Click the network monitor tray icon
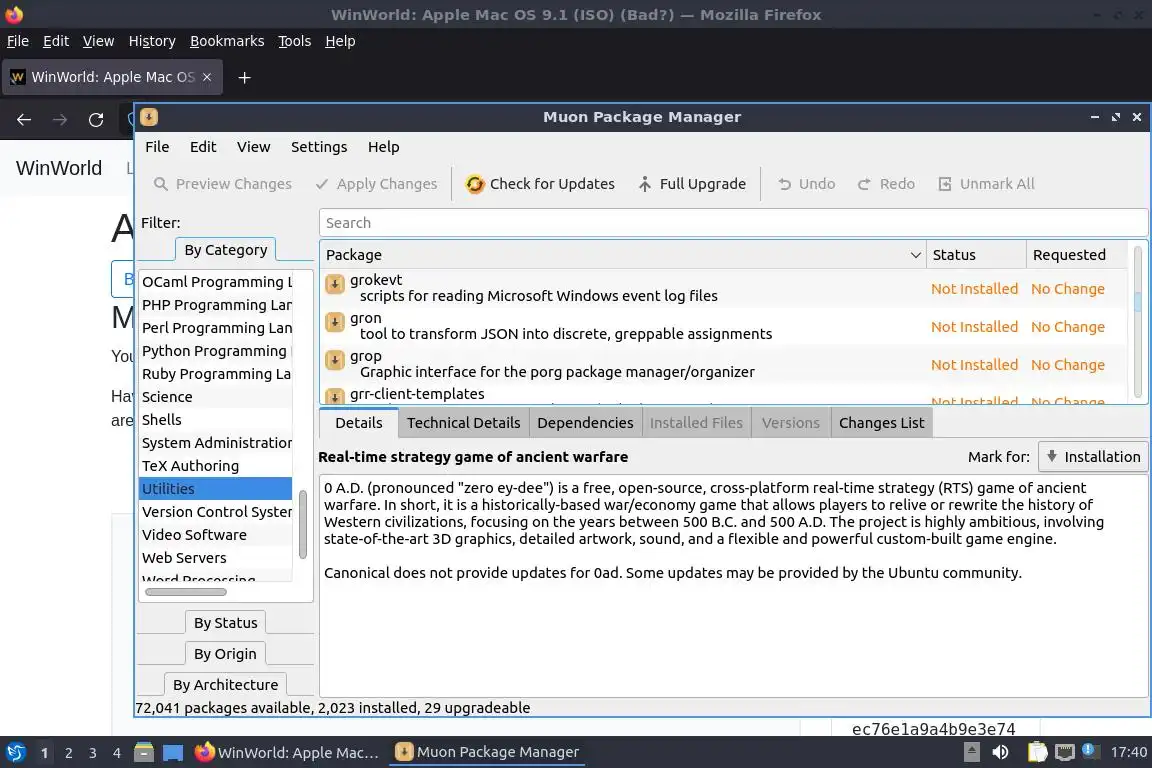The width and height of the screenshot is (1152, 768). point(1065,752)
